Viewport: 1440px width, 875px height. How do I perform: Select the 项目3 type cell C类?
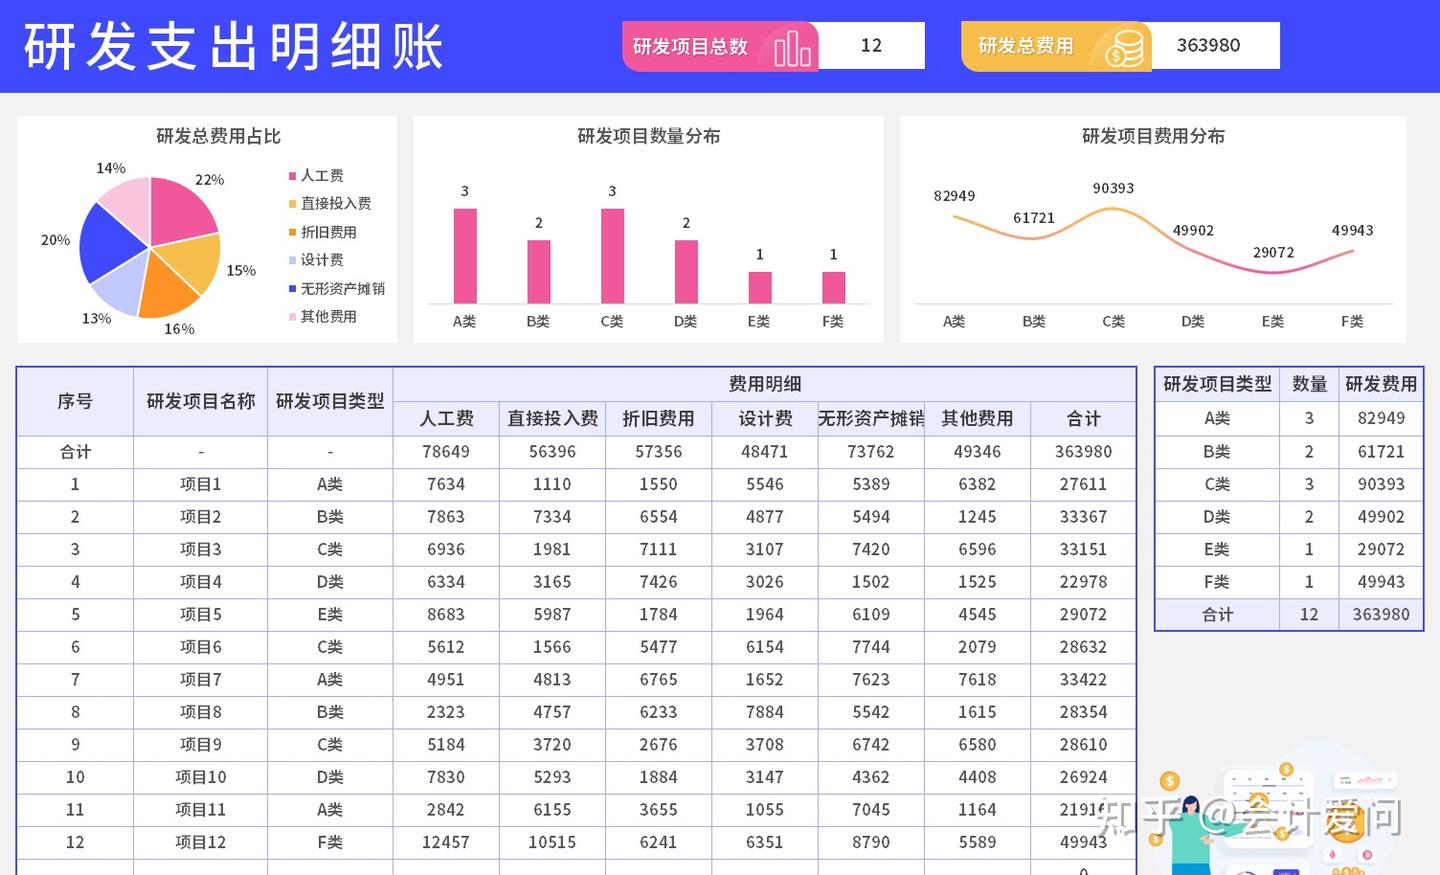pos(330,550)
